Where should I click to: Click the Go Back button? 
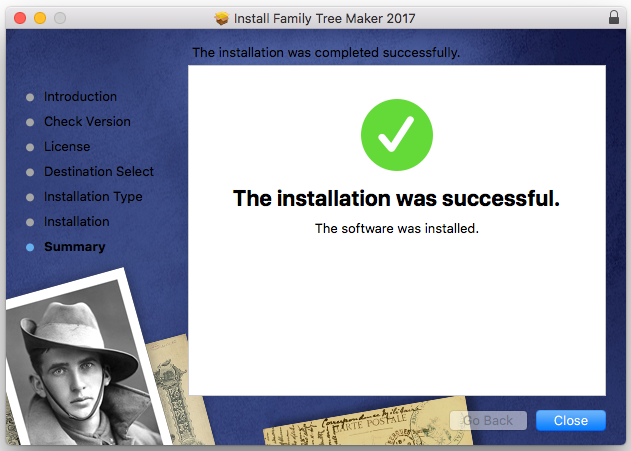pyautogui.click(x=488, y=420)
